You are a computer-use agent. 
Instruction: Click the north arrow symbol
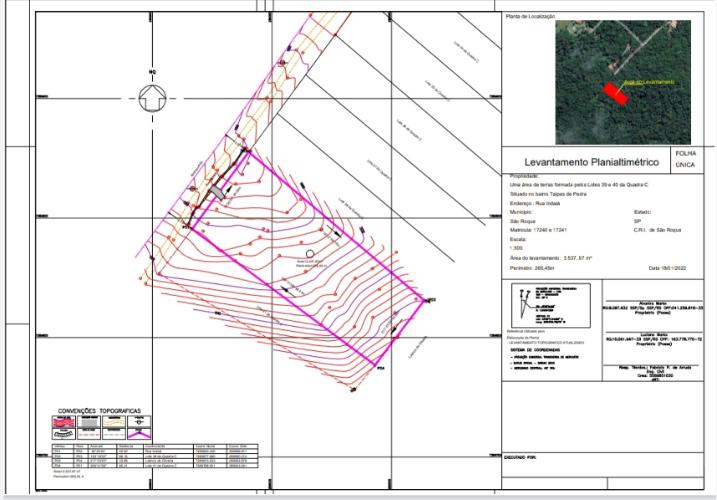coord(152,98)
